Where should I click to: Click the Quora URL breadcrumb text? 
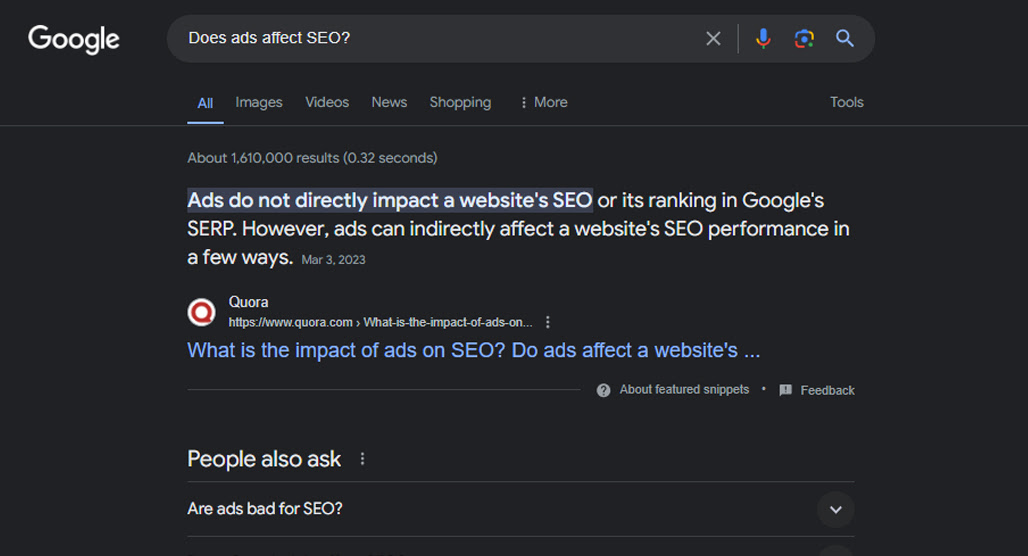point(380,322)
